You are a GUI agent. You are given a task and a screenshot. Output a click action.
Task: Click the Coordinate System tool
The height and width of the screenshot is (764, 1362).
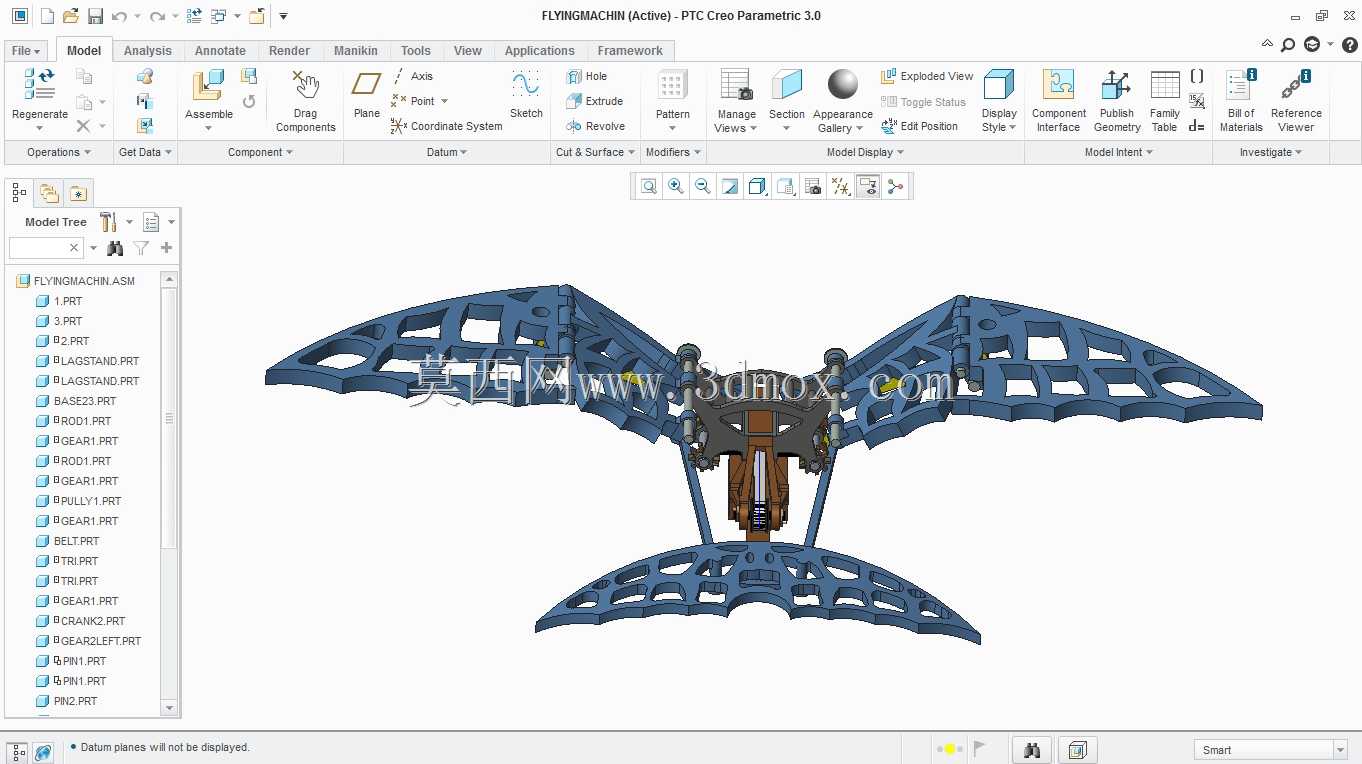pos(446,126)
